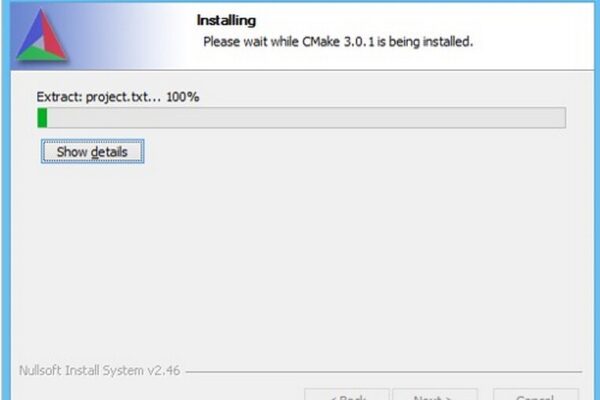This screenshot has width=600, height=400.
Task: Click the CMake triangle logo
Action: click(42, 35)
